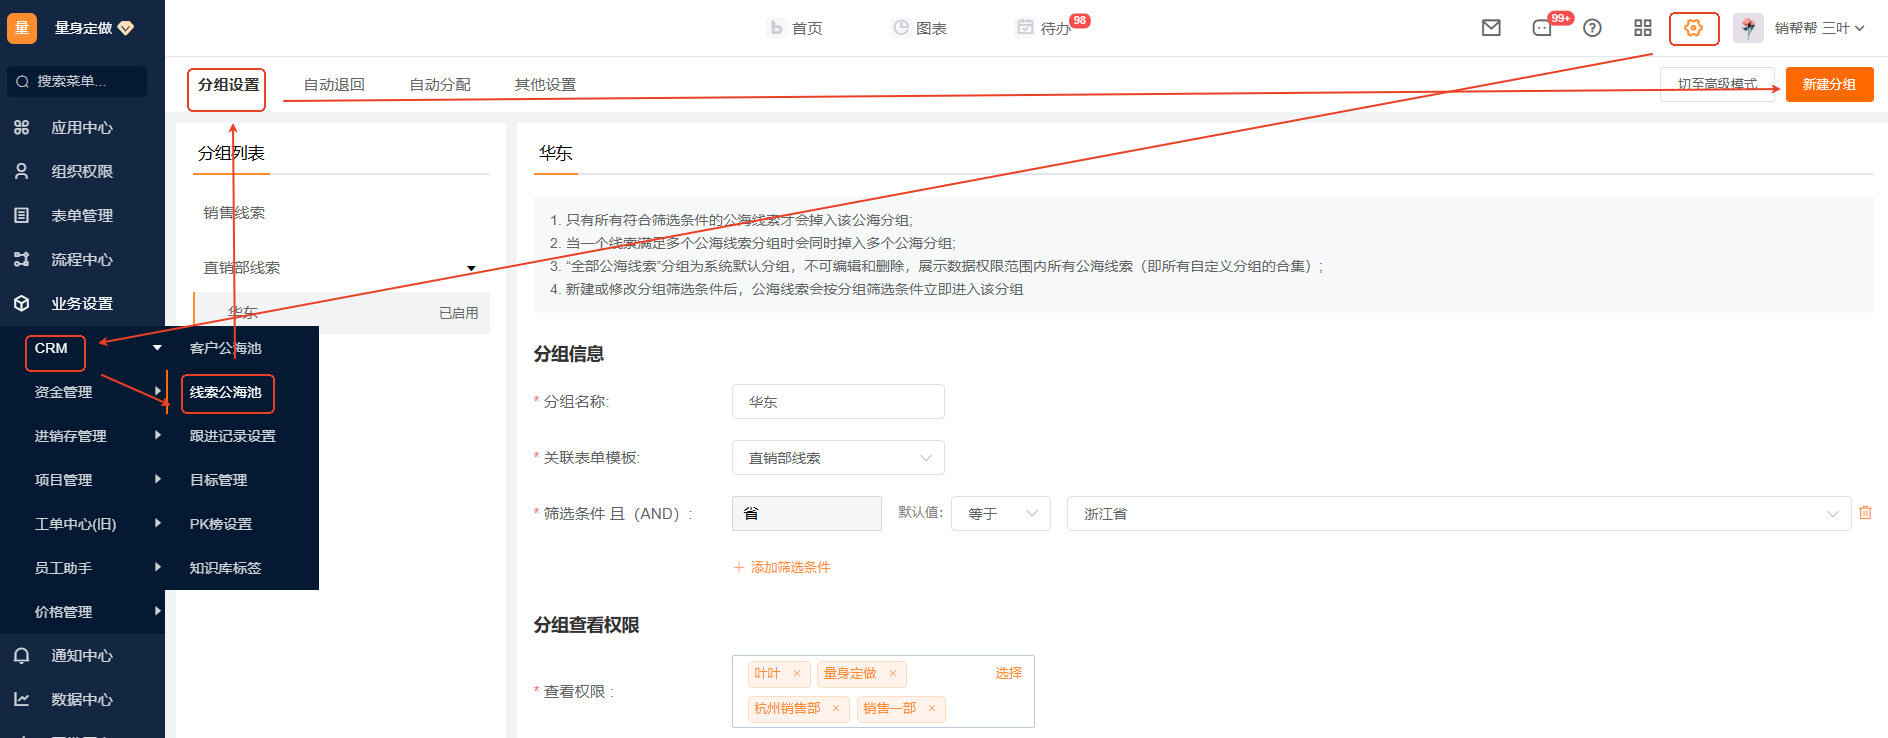Click the 图表 chart icon in top nav

coord(901,28)
